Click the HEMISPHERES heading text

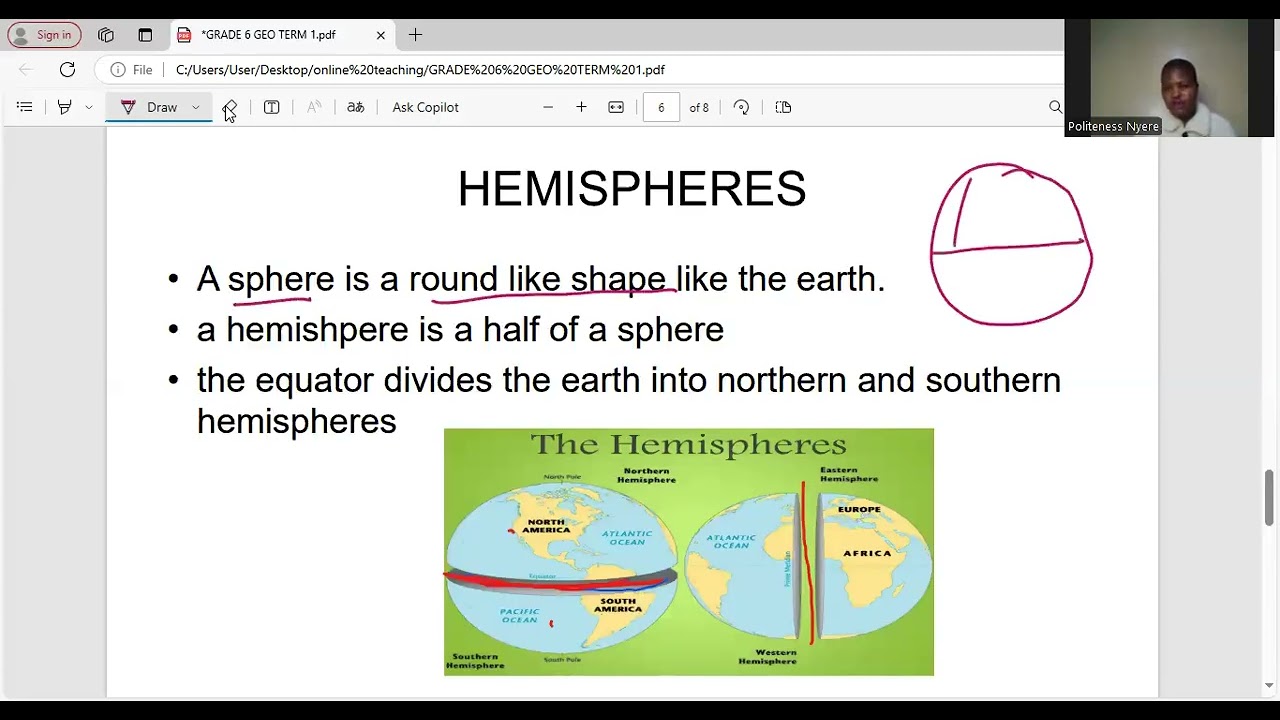[x=632, y=189]
